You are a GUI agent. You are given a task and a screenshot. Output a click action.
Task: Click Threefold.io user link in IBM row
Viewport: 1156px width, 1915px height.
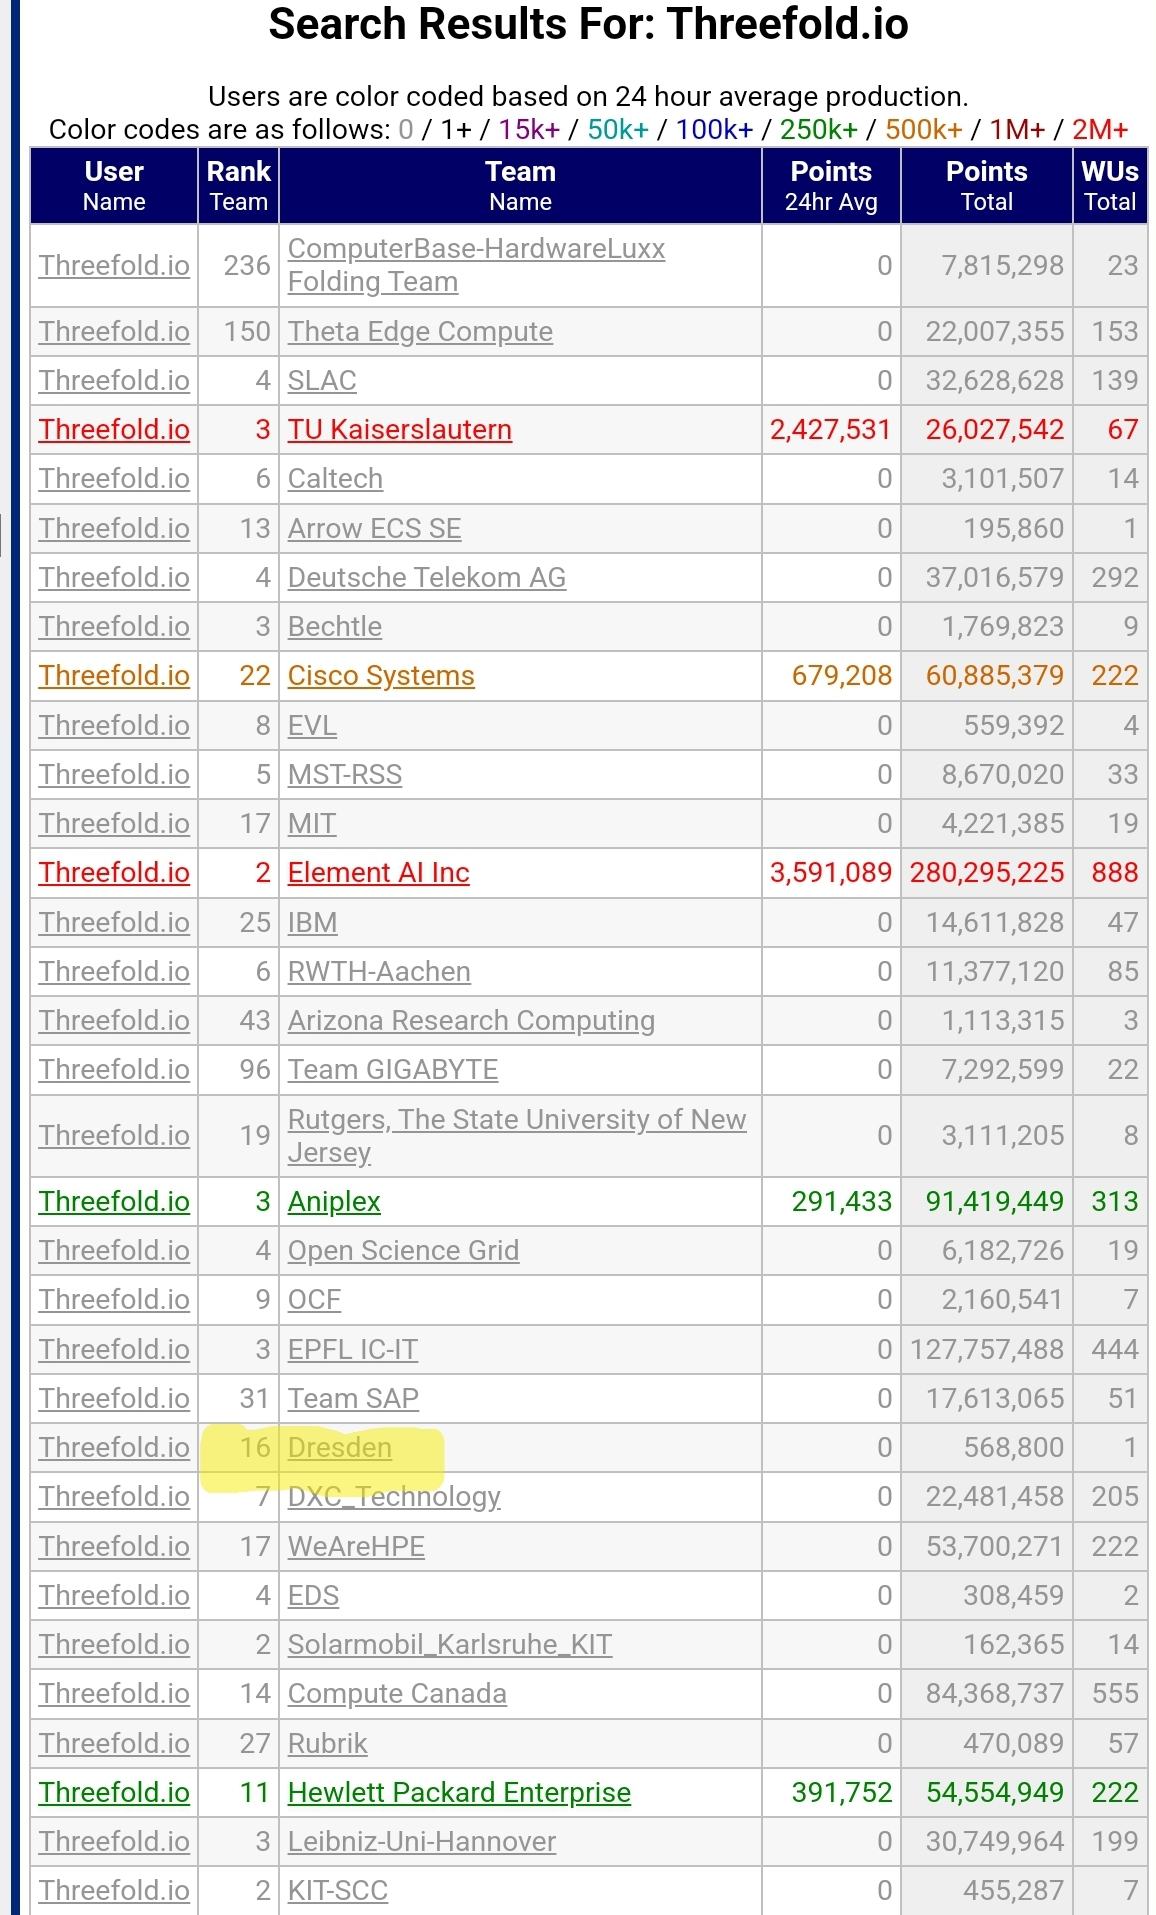coord(114,922)
